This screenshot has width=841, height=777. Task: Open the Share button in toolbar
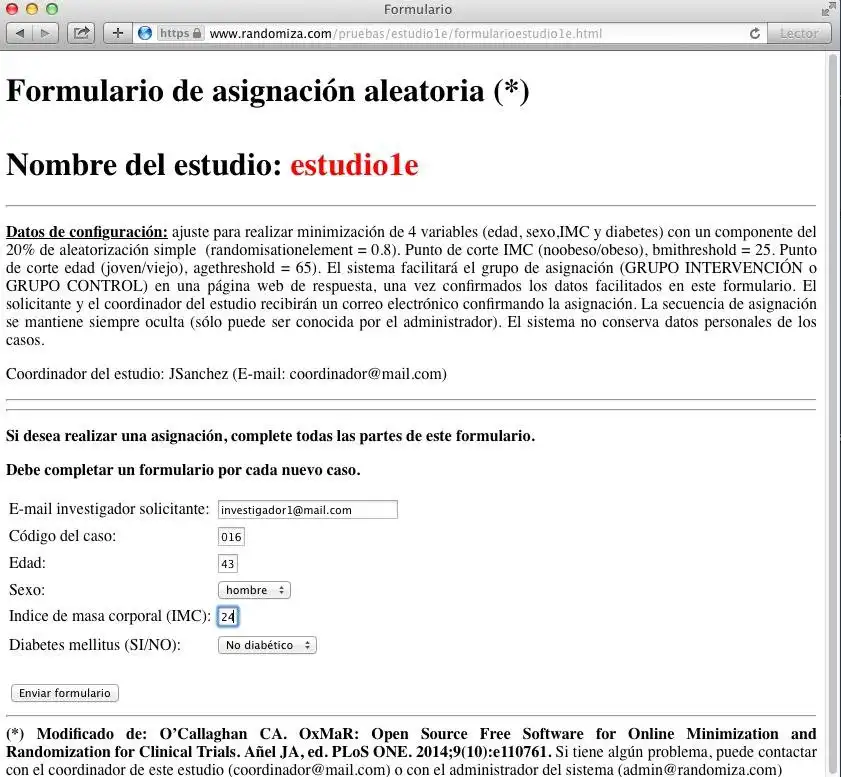(81, 33)
